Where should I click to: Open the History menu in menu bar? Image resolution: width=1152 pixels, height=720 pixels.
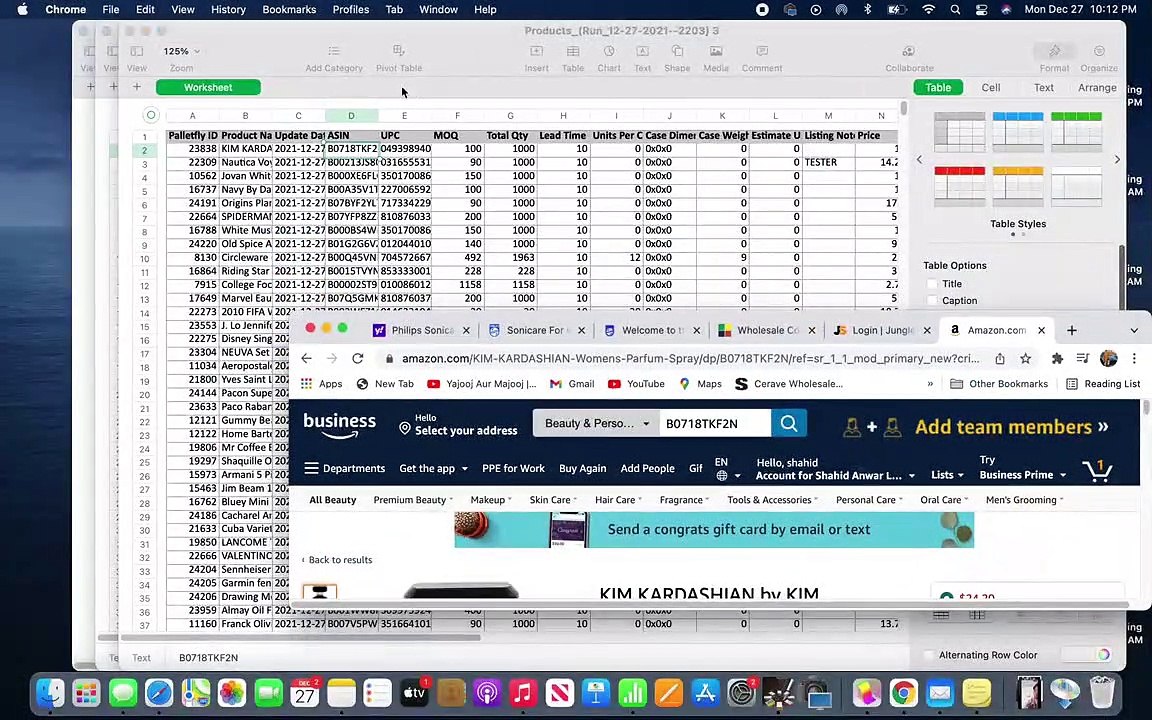(x=228, y=10)
